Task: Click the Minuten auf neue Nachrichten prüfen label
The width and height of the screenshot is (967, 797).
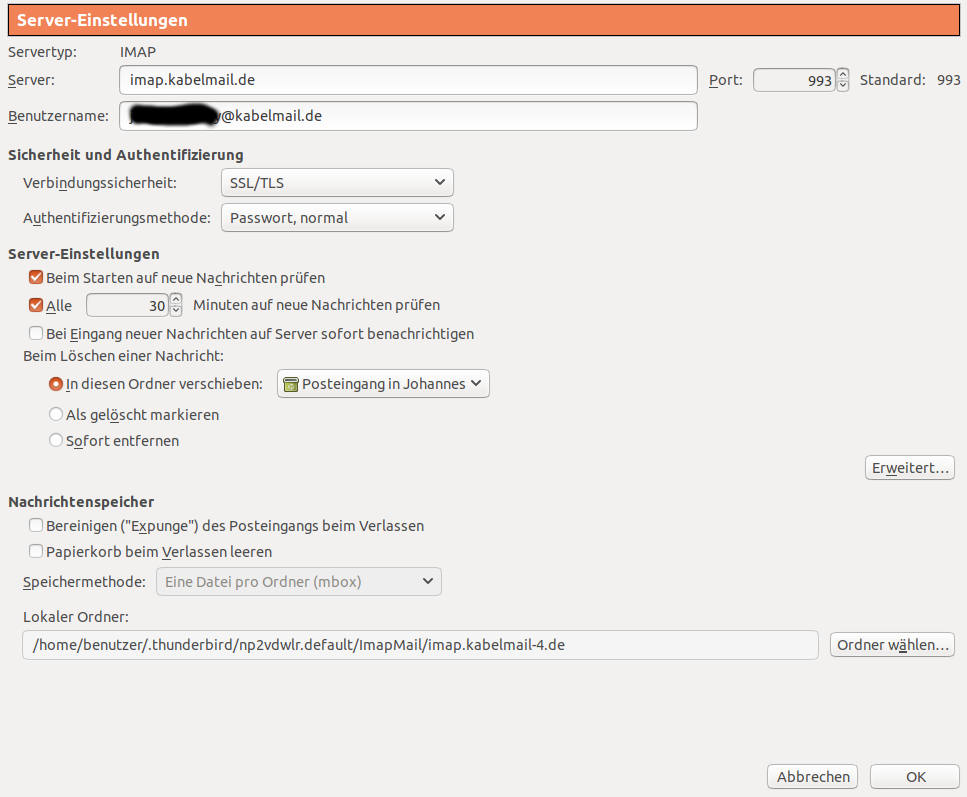Action: [316, 305]
